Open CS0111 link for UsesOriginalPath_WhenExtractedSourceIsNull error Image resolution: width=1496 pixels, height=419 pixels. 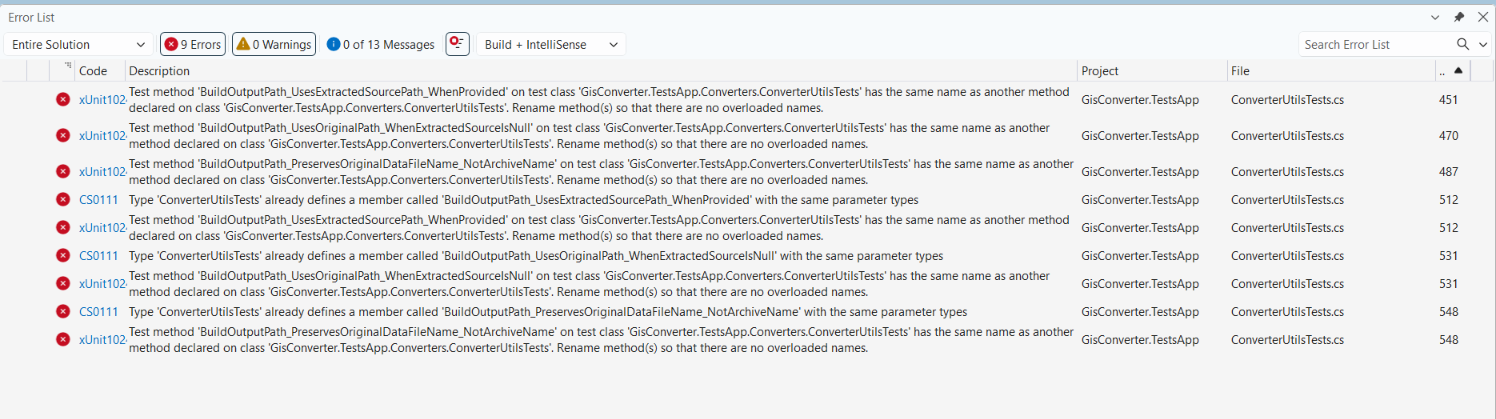coord(98,256)
